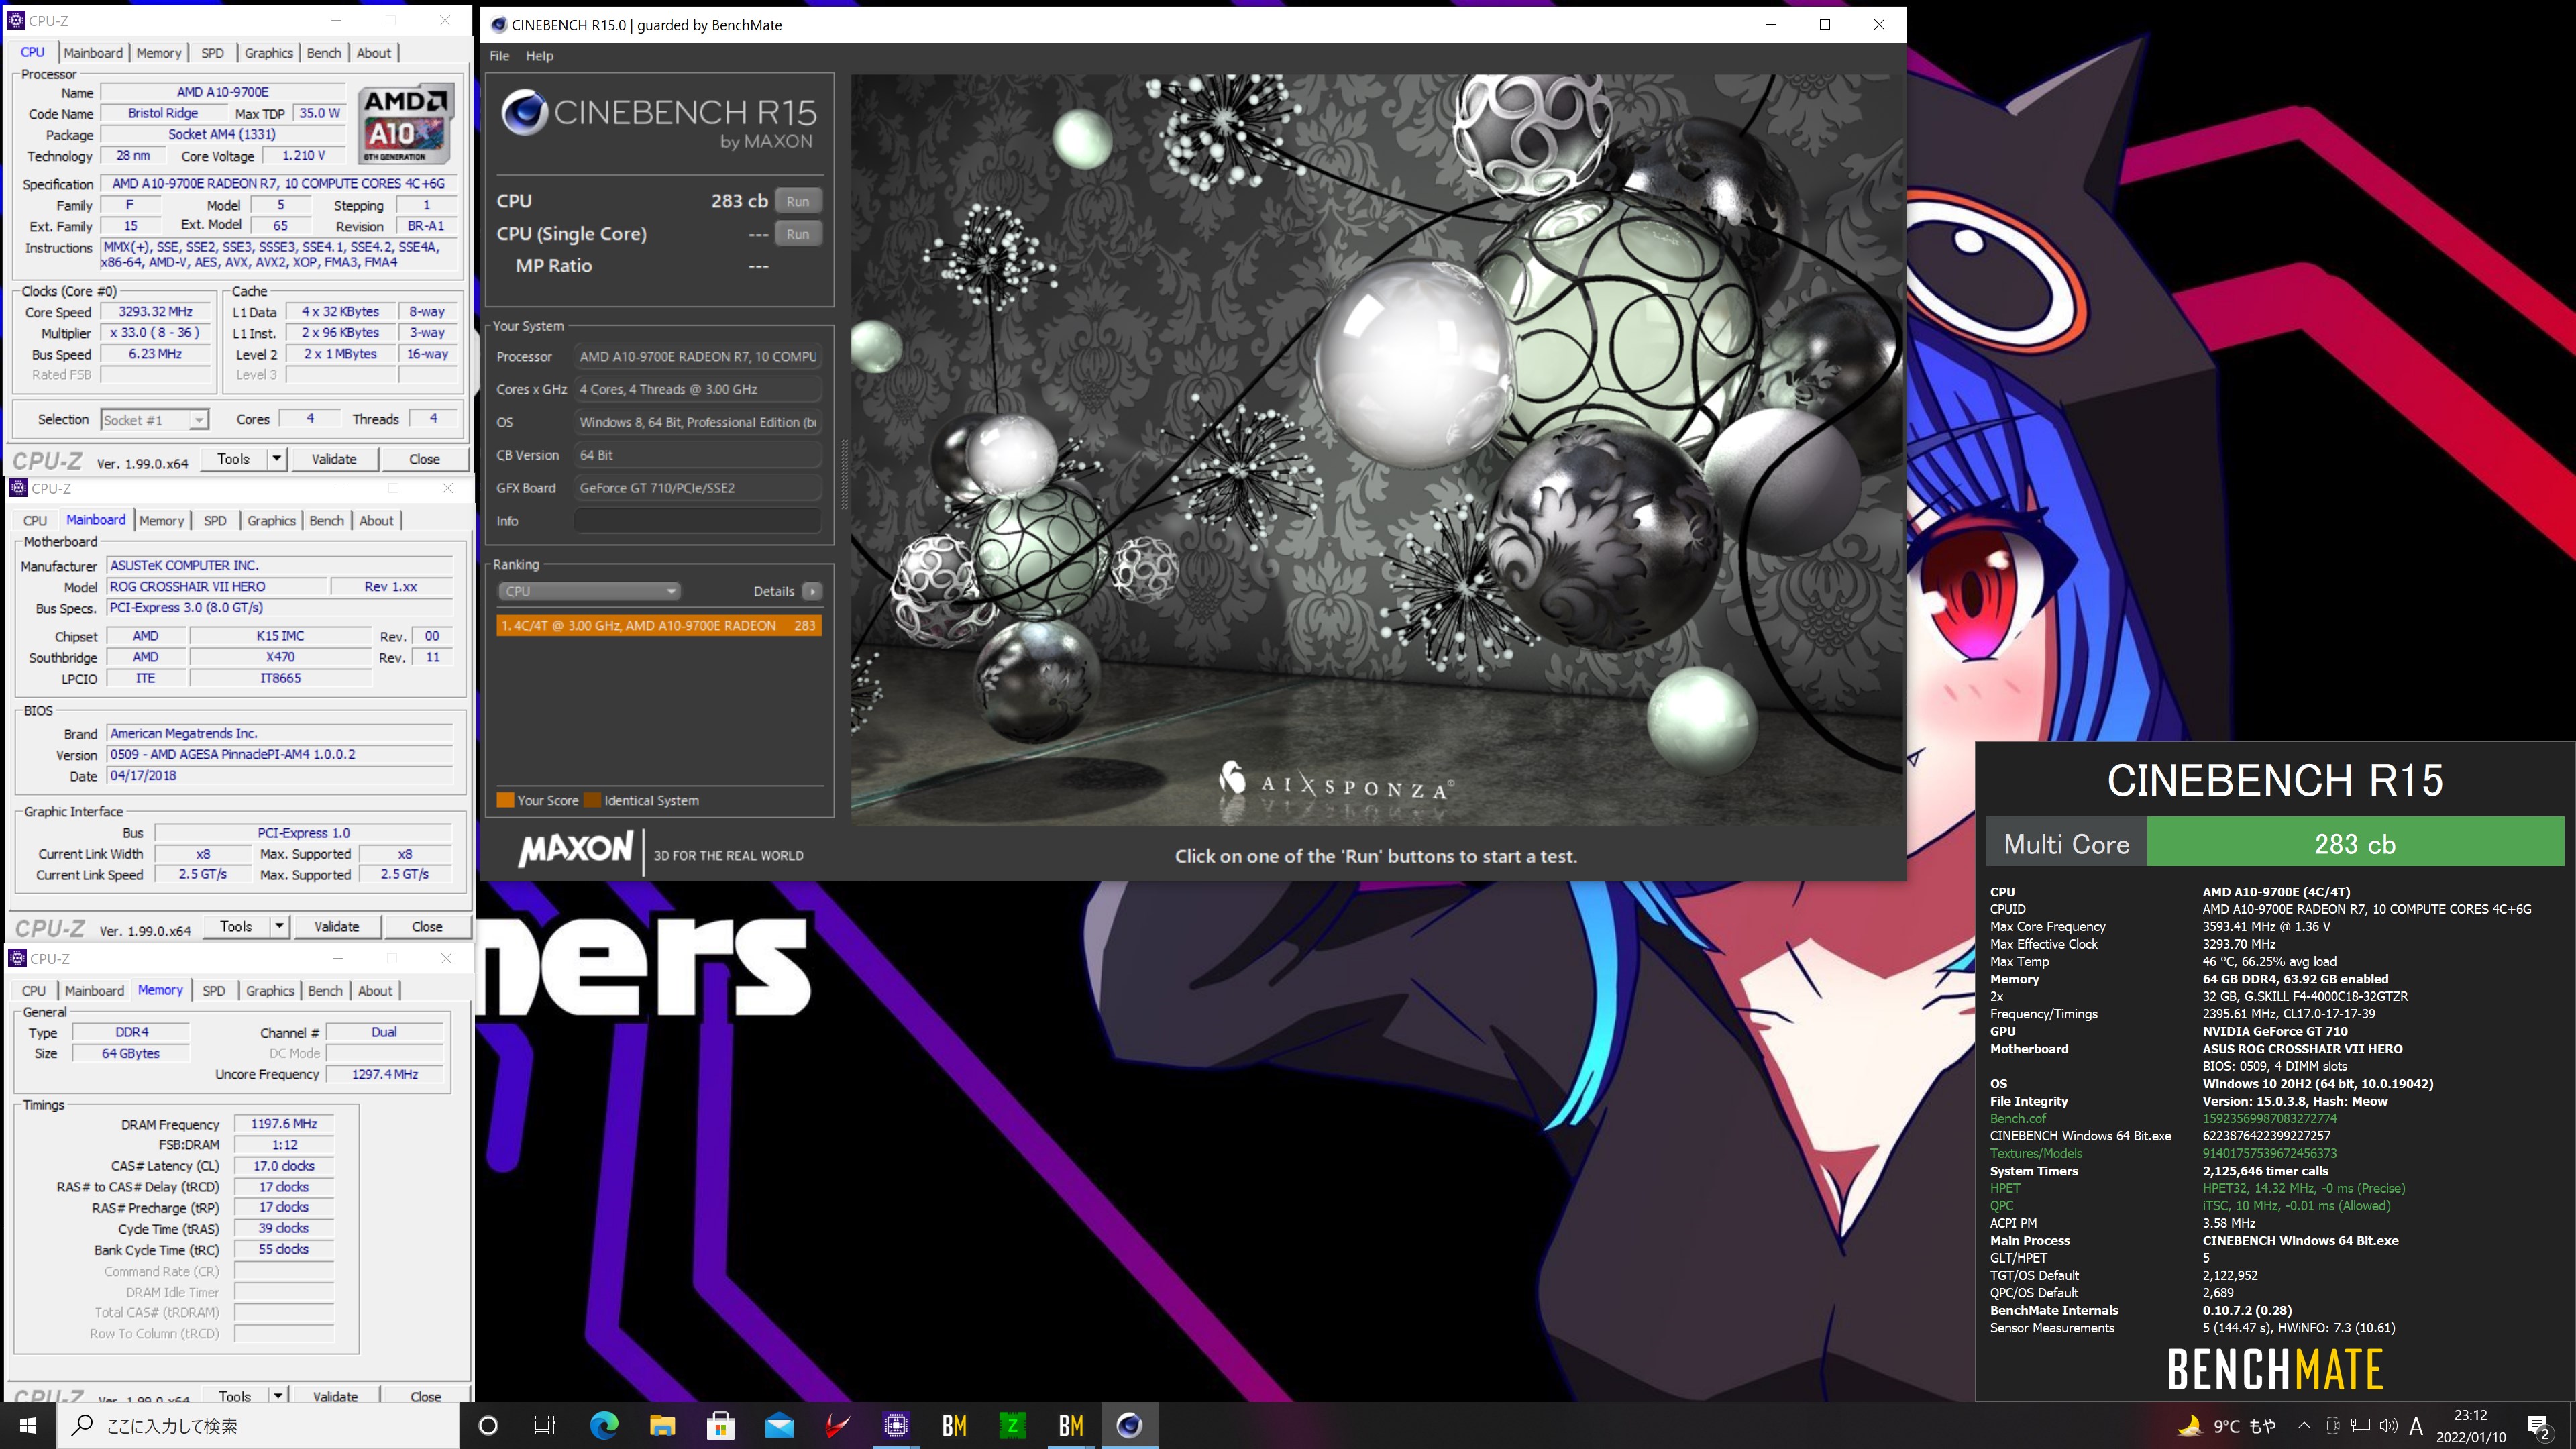The image size is (2576, 1449).
Task: Click the AMD A10 processor logo
Action: click(x=406, y=124)
